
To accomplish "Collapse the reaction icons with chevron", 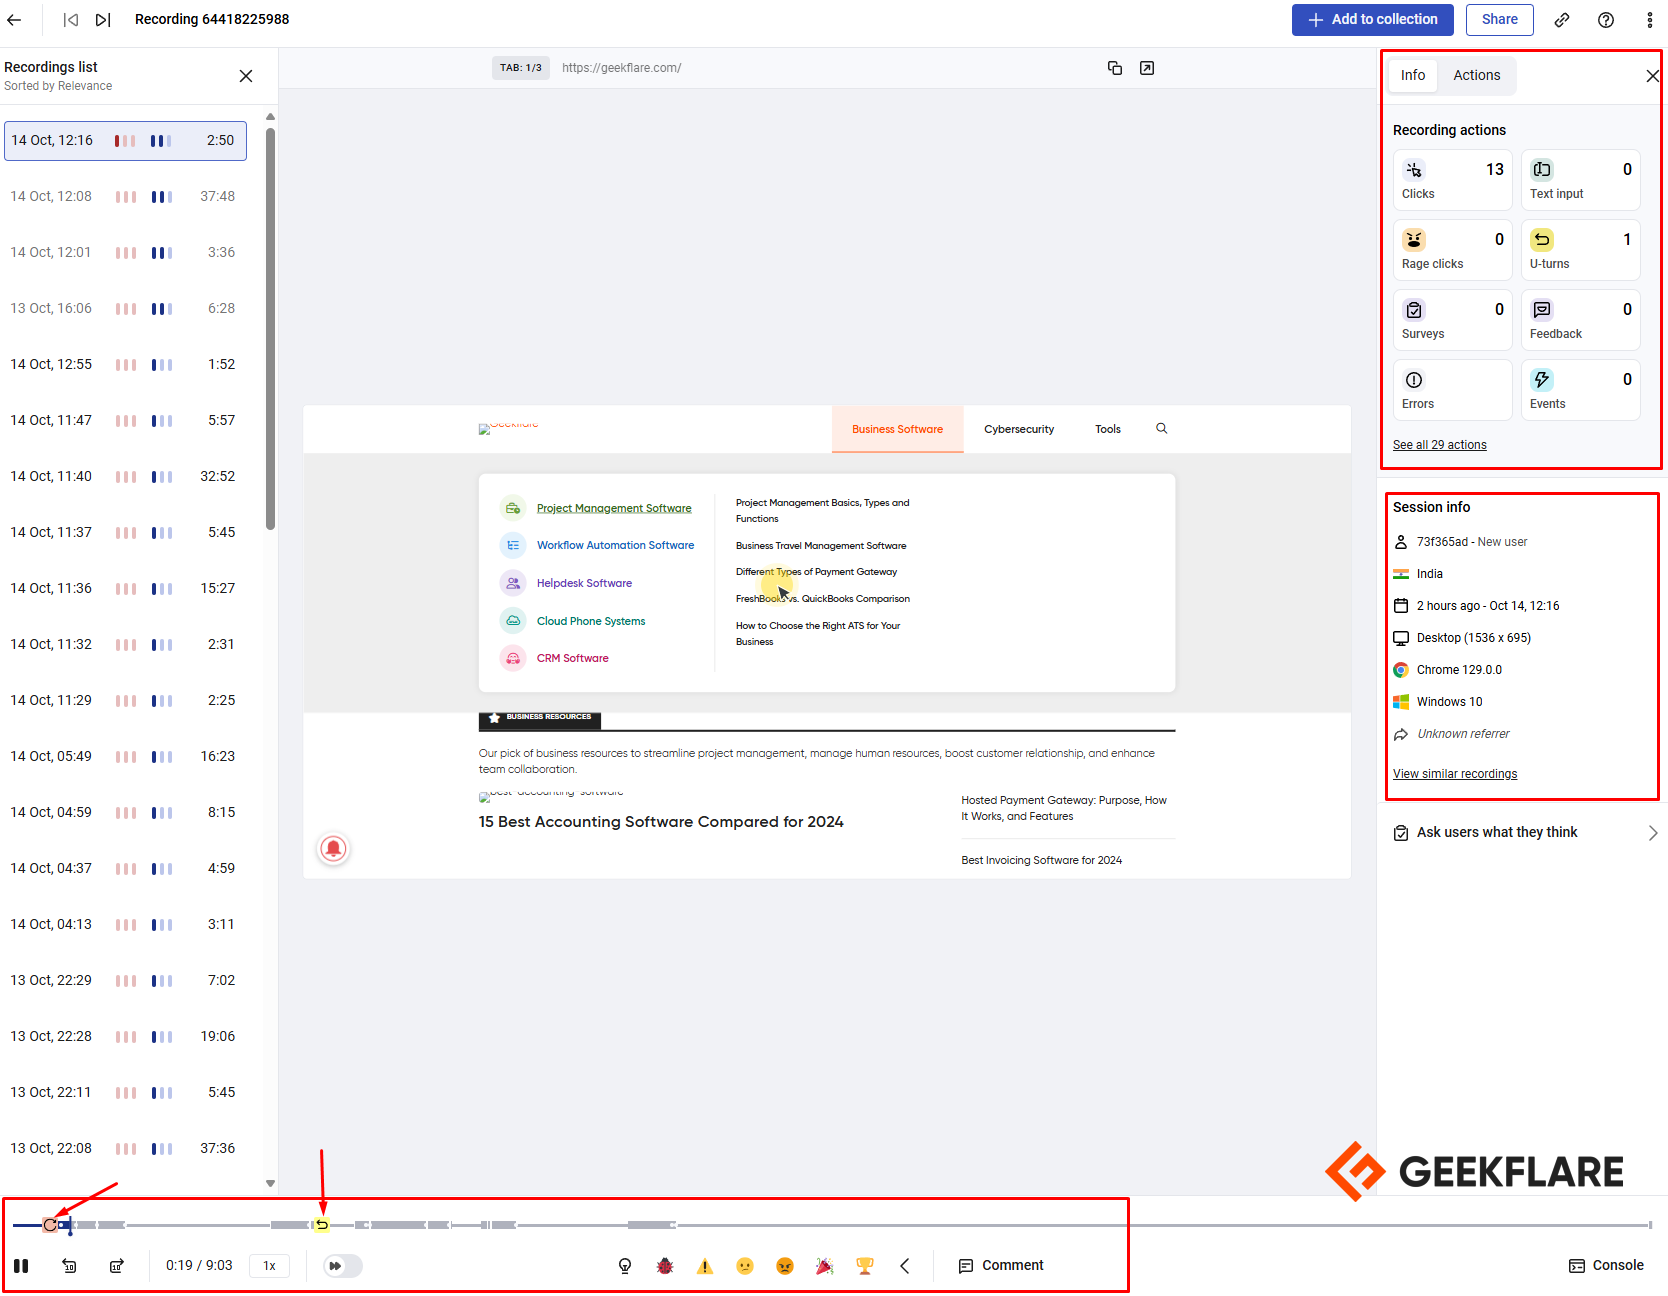I will coord(905,1266).
